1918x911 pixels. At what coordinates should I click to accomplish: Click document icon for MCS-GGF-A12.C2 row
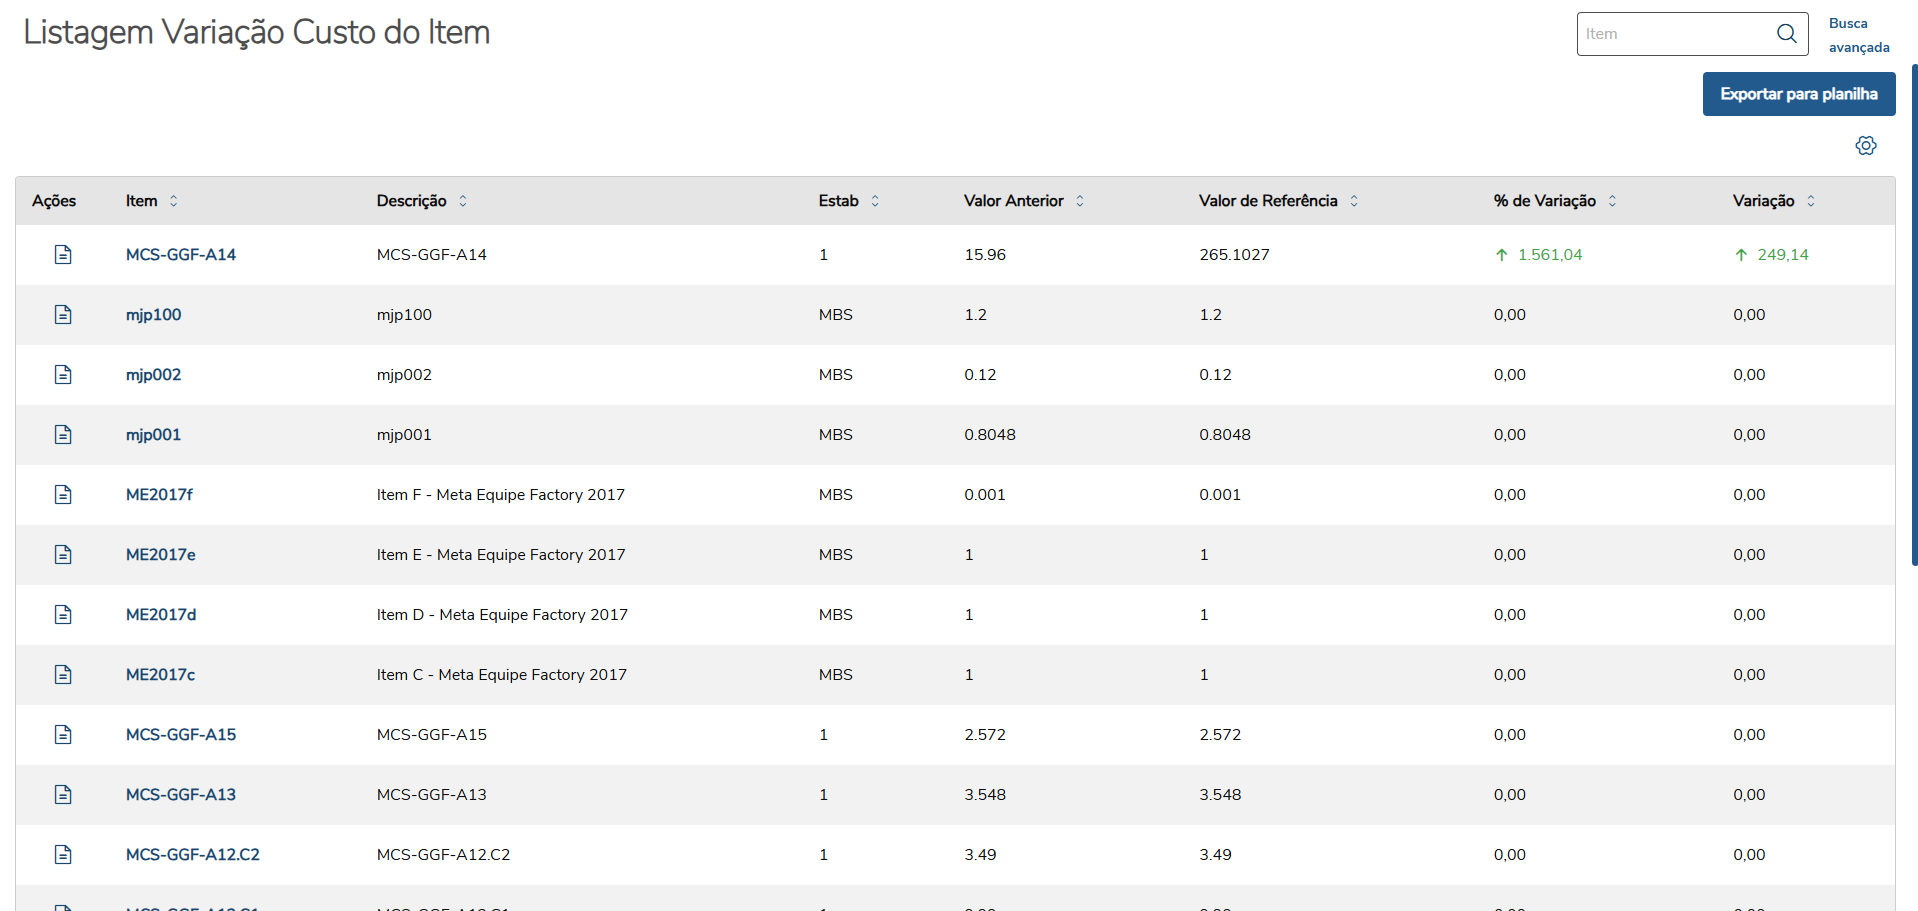click(x=63, y=855)
